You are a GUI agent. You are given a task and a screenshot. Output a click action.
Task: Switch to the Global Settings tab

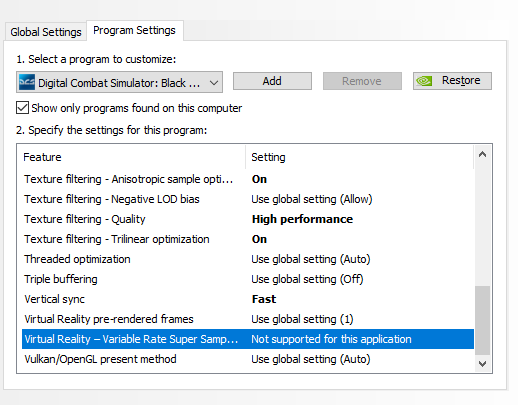pyautogui.click(x=46, y=32)
